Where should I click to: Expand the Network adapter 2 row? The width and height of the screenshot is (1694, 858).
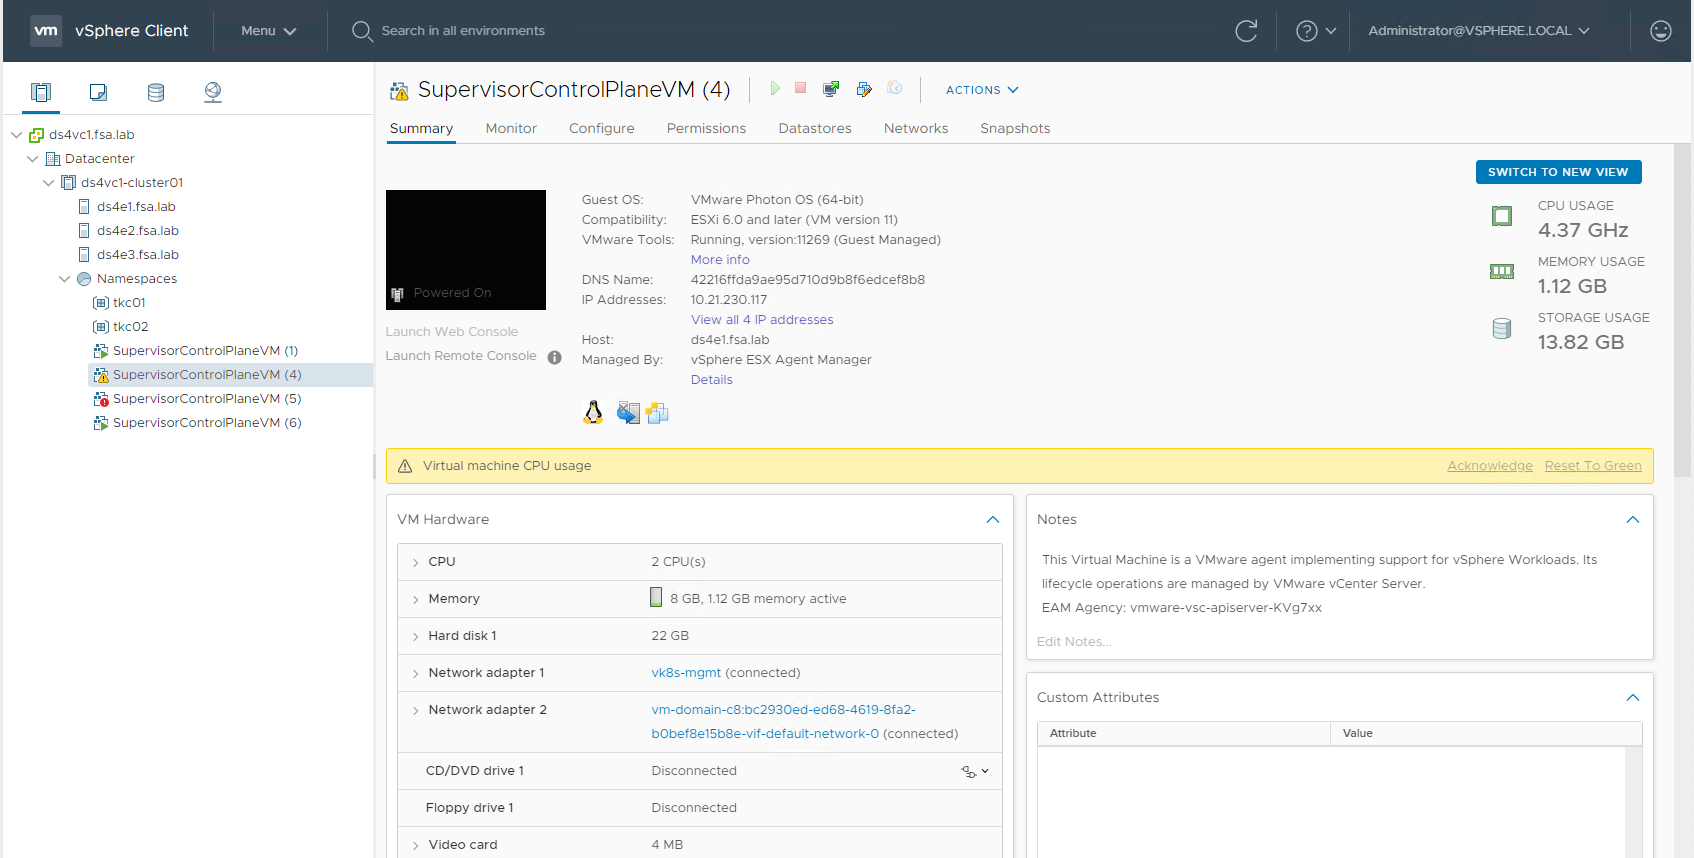click(x=415, y=711)
